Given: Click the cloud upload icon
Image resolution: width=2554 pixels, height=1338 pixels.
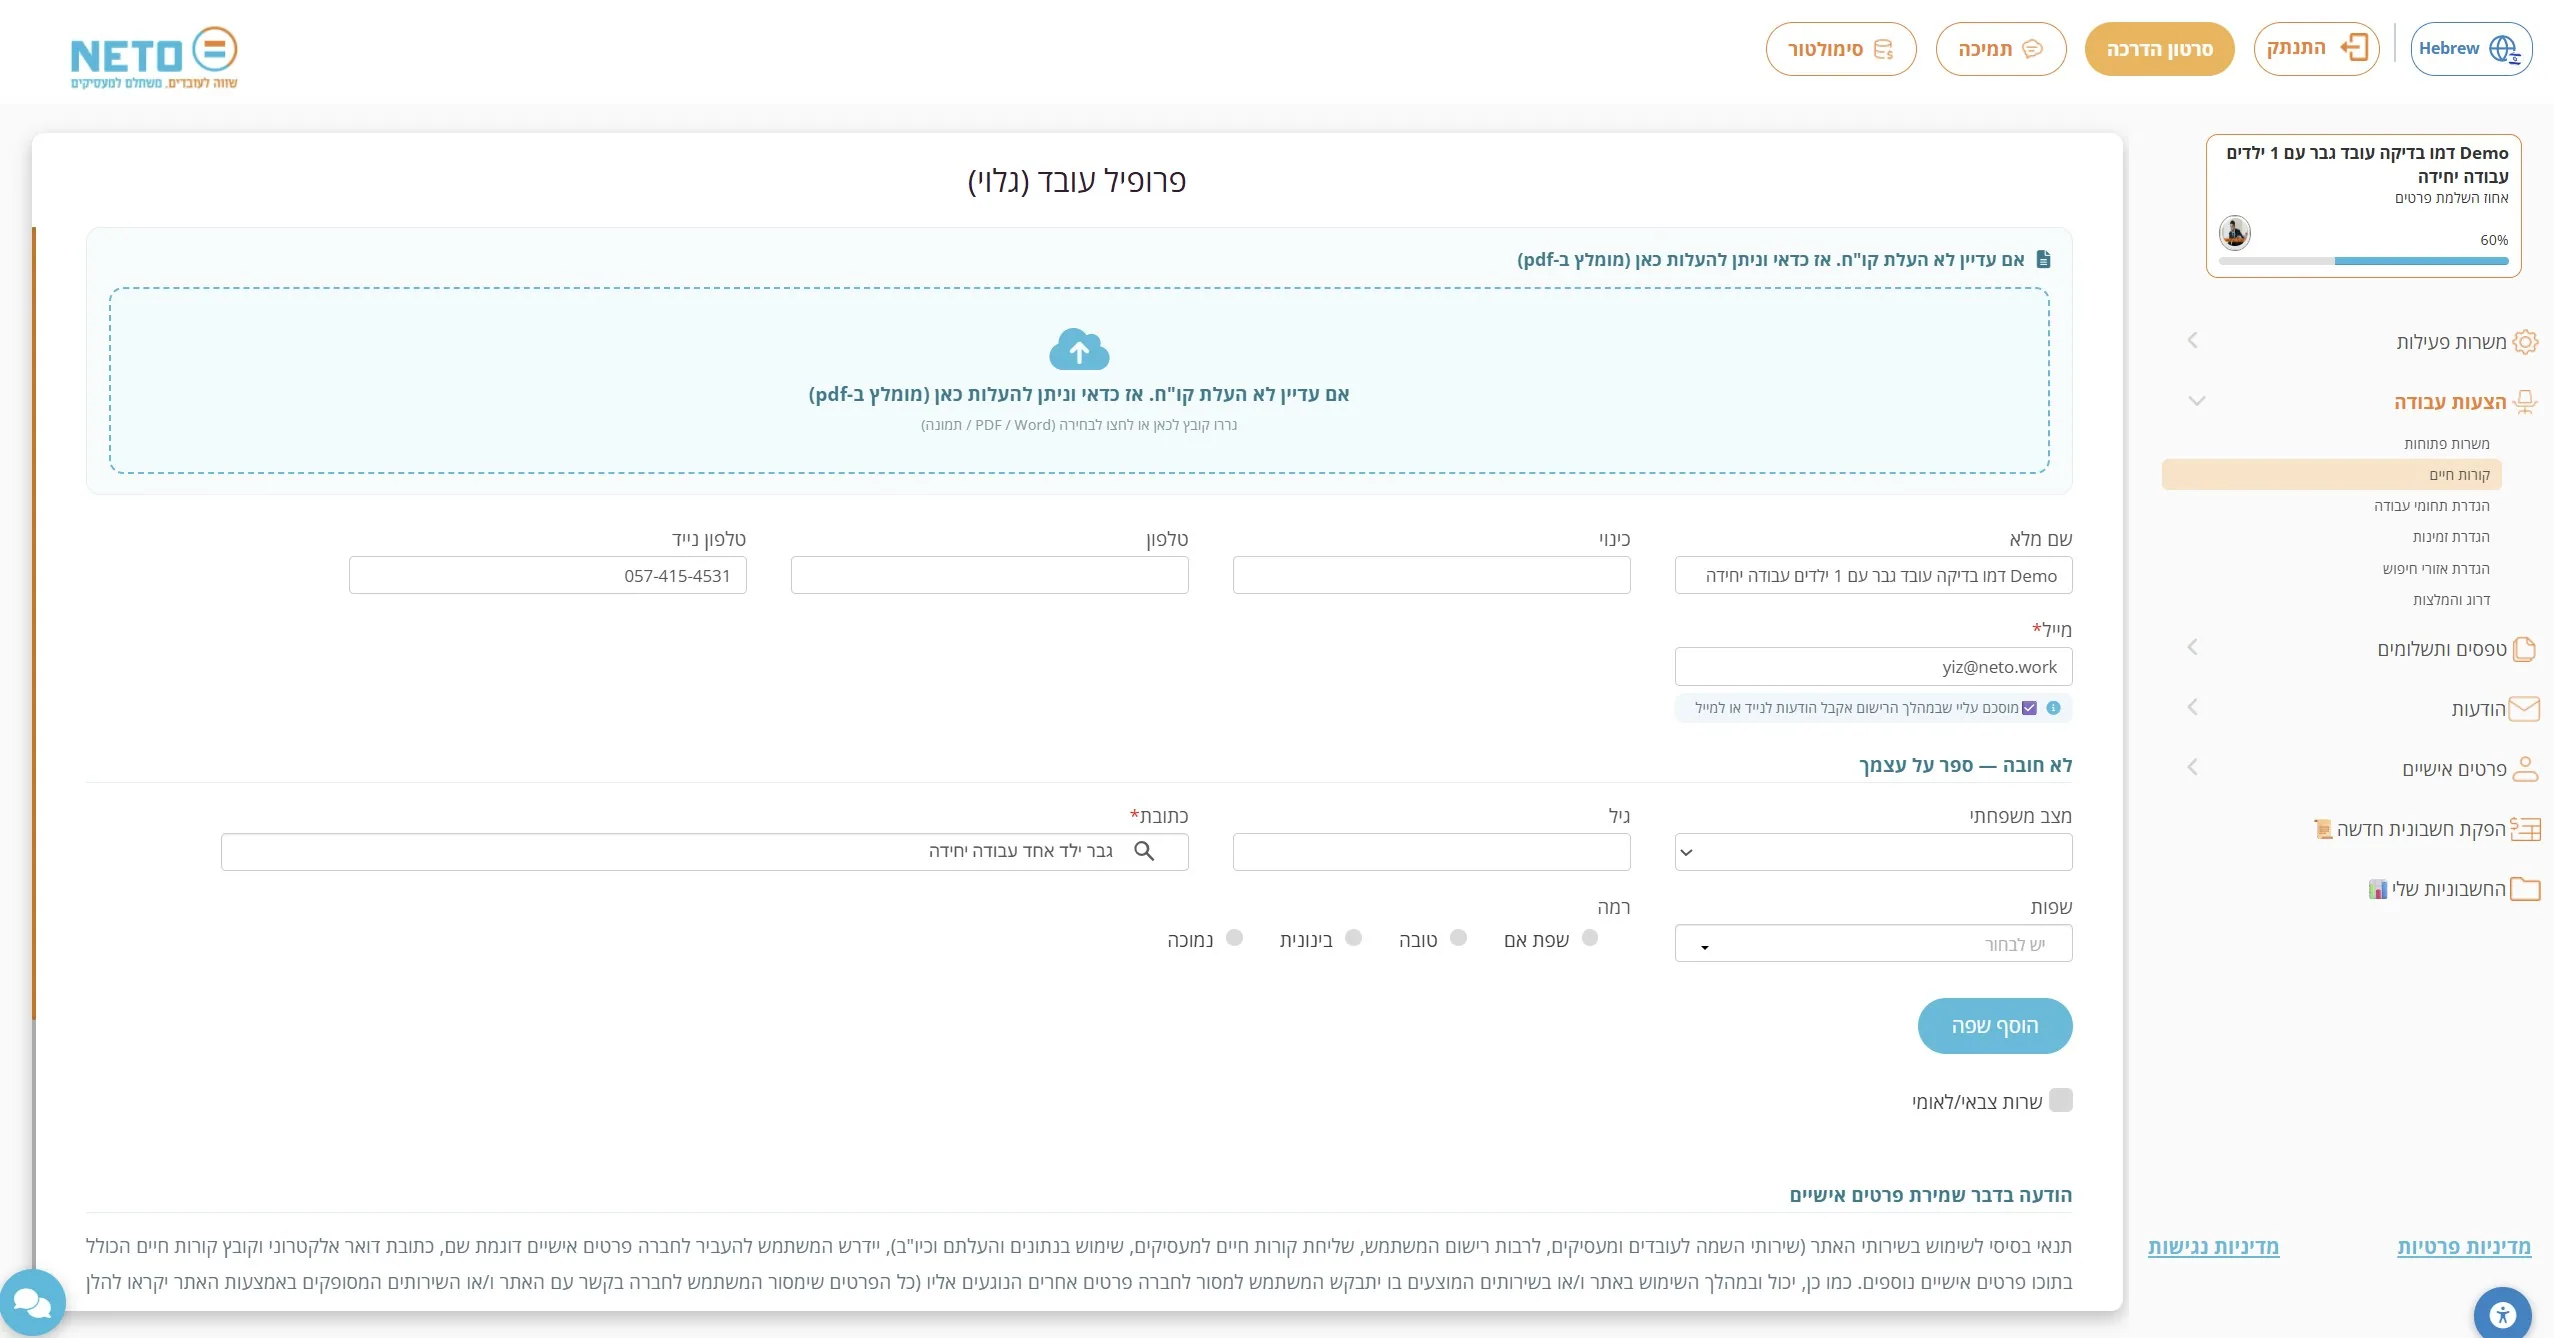Looking at the screenshot, I should (x=1079, y=350).
